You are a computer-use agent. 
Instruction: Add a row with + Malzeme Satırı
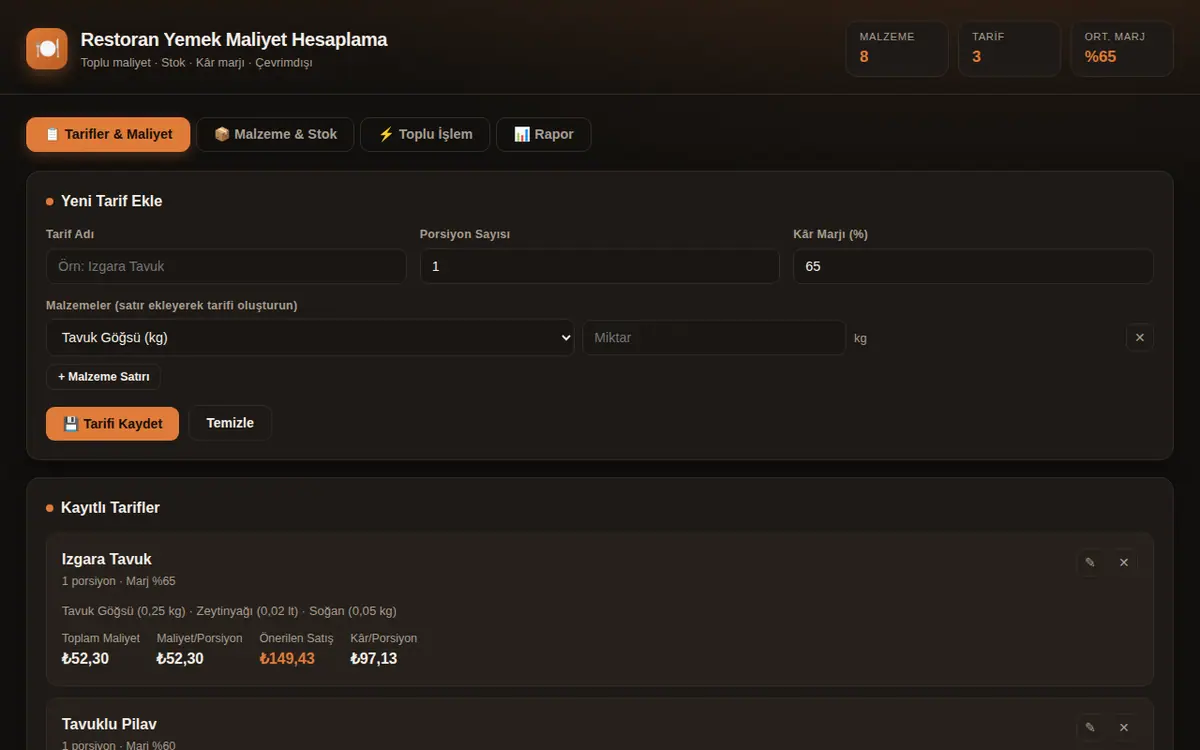click(x=103, y=377)
